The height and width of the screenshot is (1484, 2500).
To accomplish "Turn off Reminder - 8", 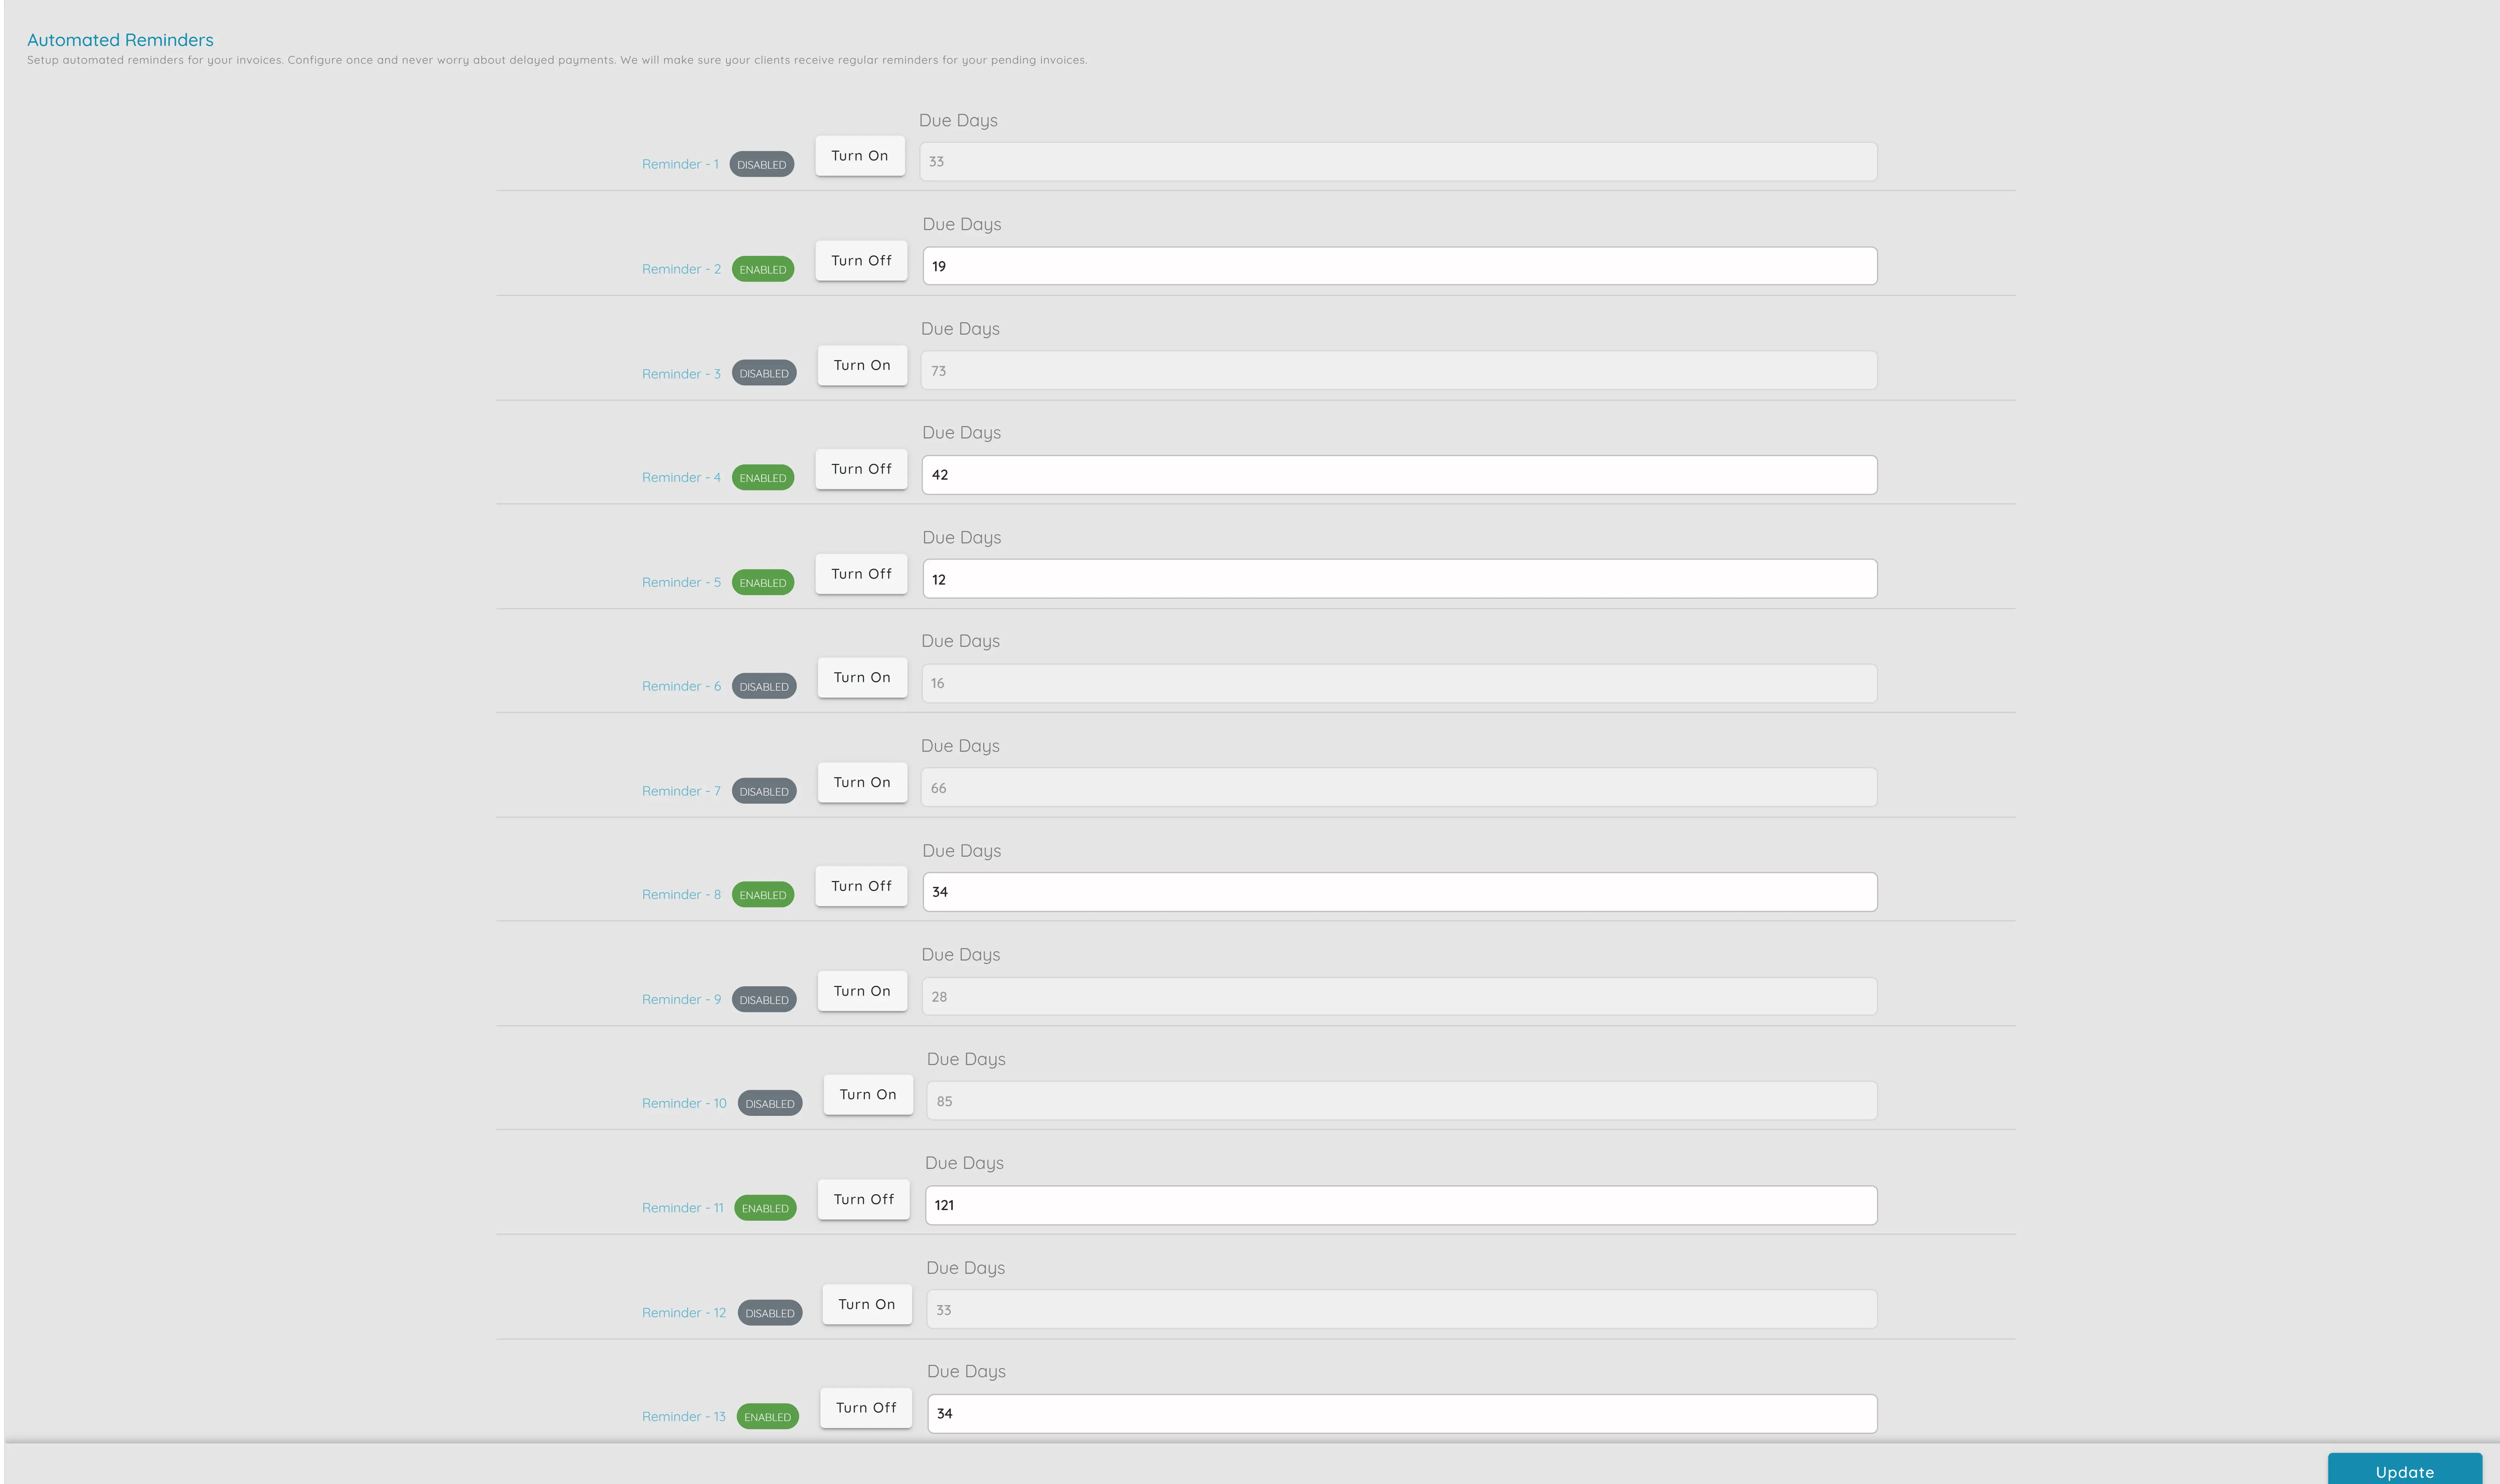I will coord(861,886).
